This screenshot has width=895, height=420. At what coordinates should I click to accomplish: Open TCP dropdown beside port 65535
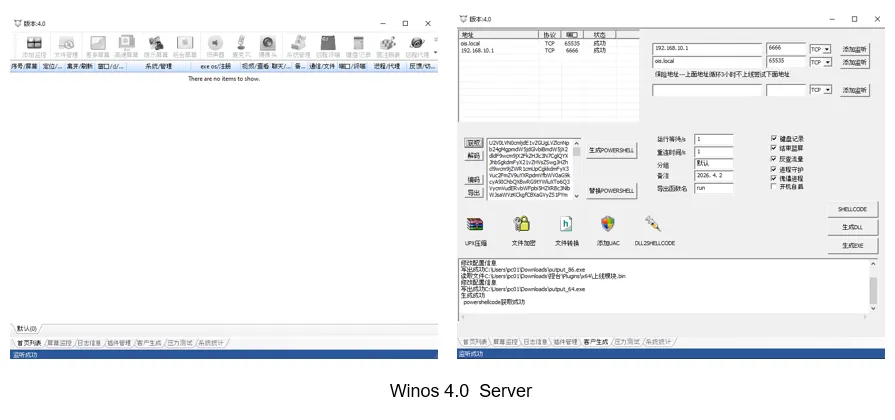(x=821, y=62)
